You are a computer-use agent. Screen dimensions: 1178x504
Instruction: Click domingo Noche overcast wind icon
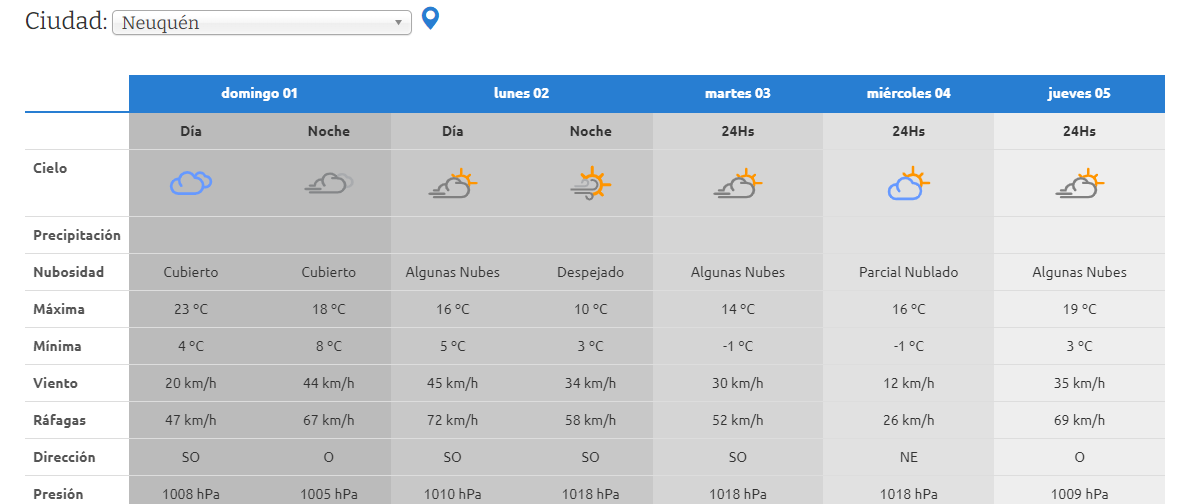pyautogui.click(x=329, y=183)
